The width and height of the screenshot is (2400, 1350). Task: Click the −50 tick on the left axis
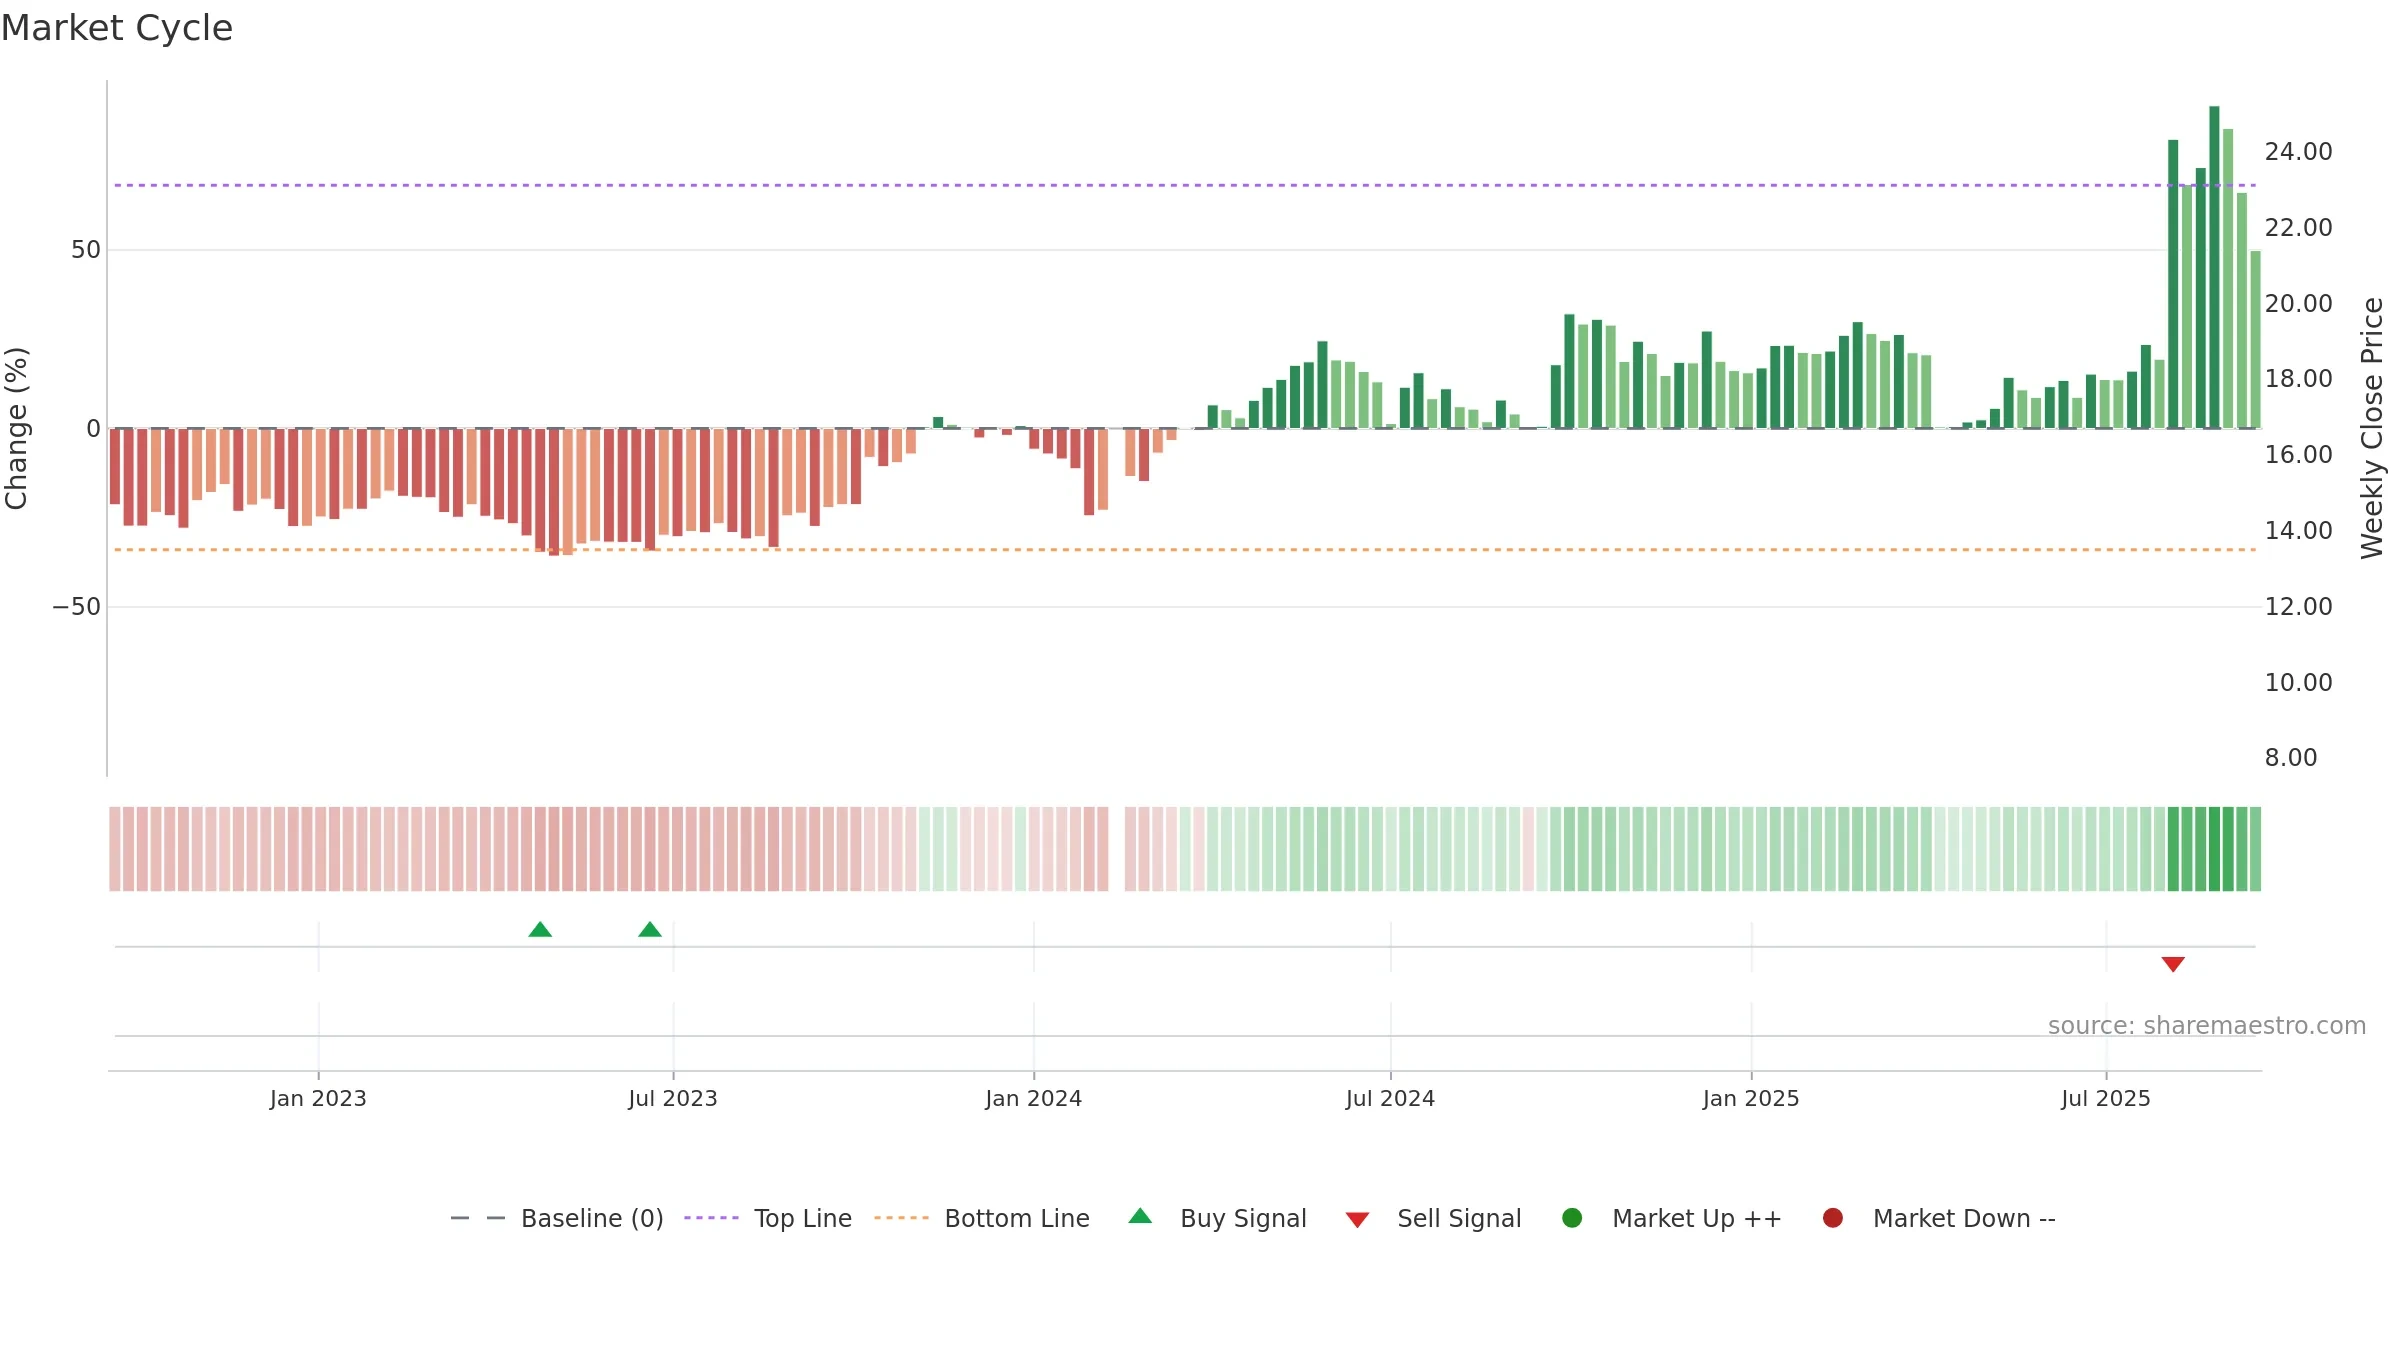[x=77, y=607]
